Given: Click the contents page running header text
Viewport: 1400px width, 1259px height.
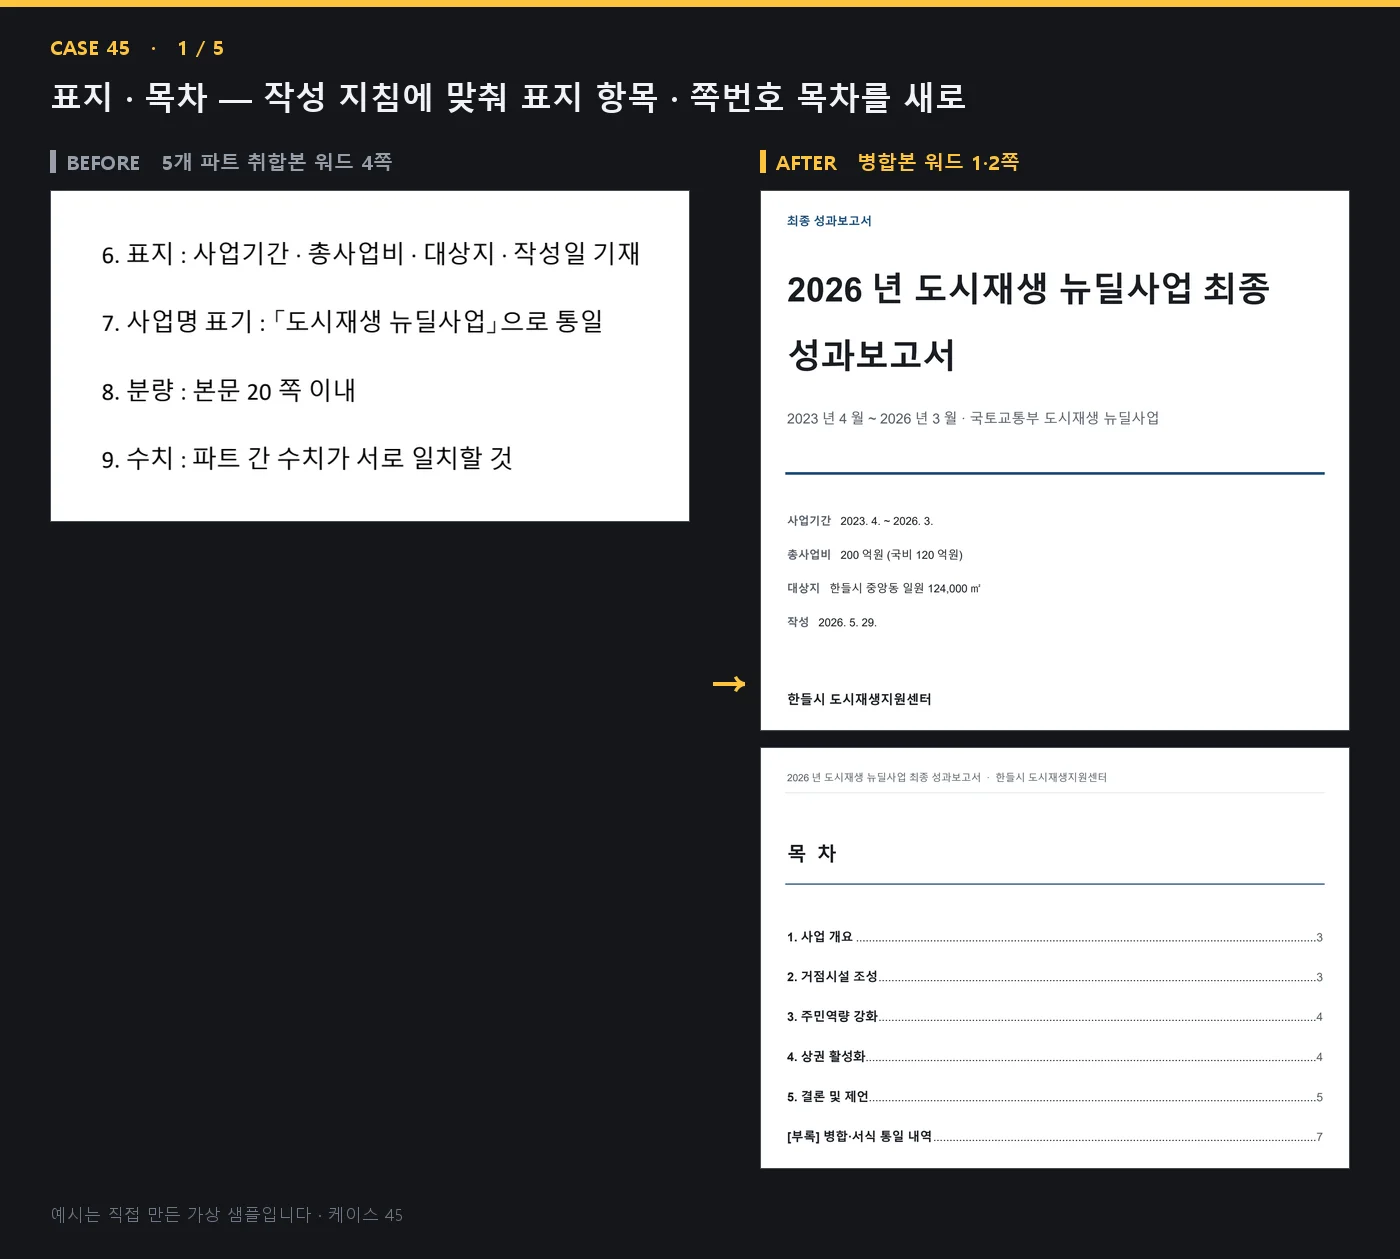Looking at the screenshot, I should click(946, 777).
